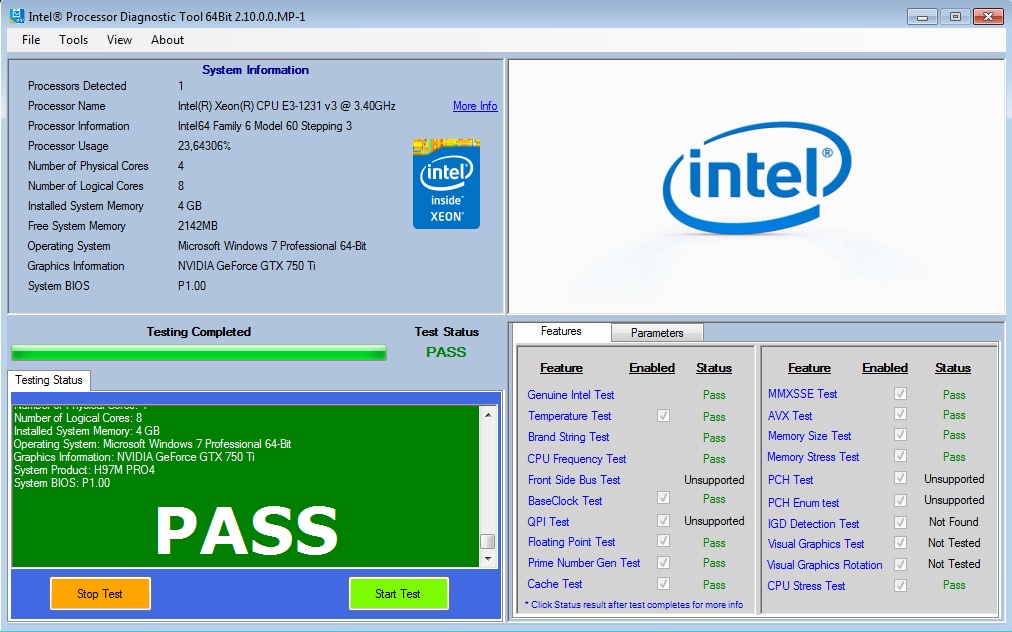Toggle the Cache Test checkbox
The height and width of the screenshot is (632, 1012).
tap(663, 583)
